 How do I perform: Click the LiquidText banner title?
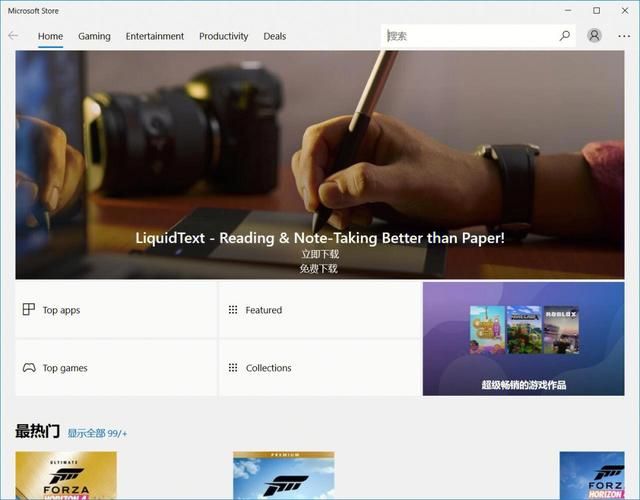tap(320, 238)
